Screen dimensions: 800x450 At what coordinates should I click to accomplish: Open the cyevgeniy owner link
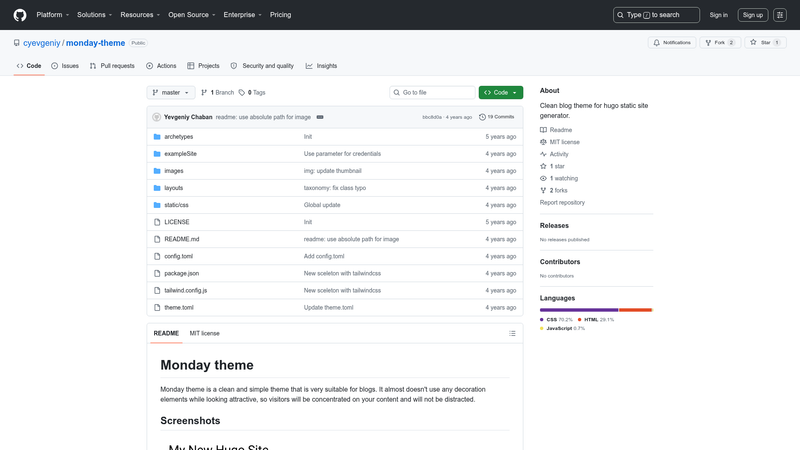42,43
